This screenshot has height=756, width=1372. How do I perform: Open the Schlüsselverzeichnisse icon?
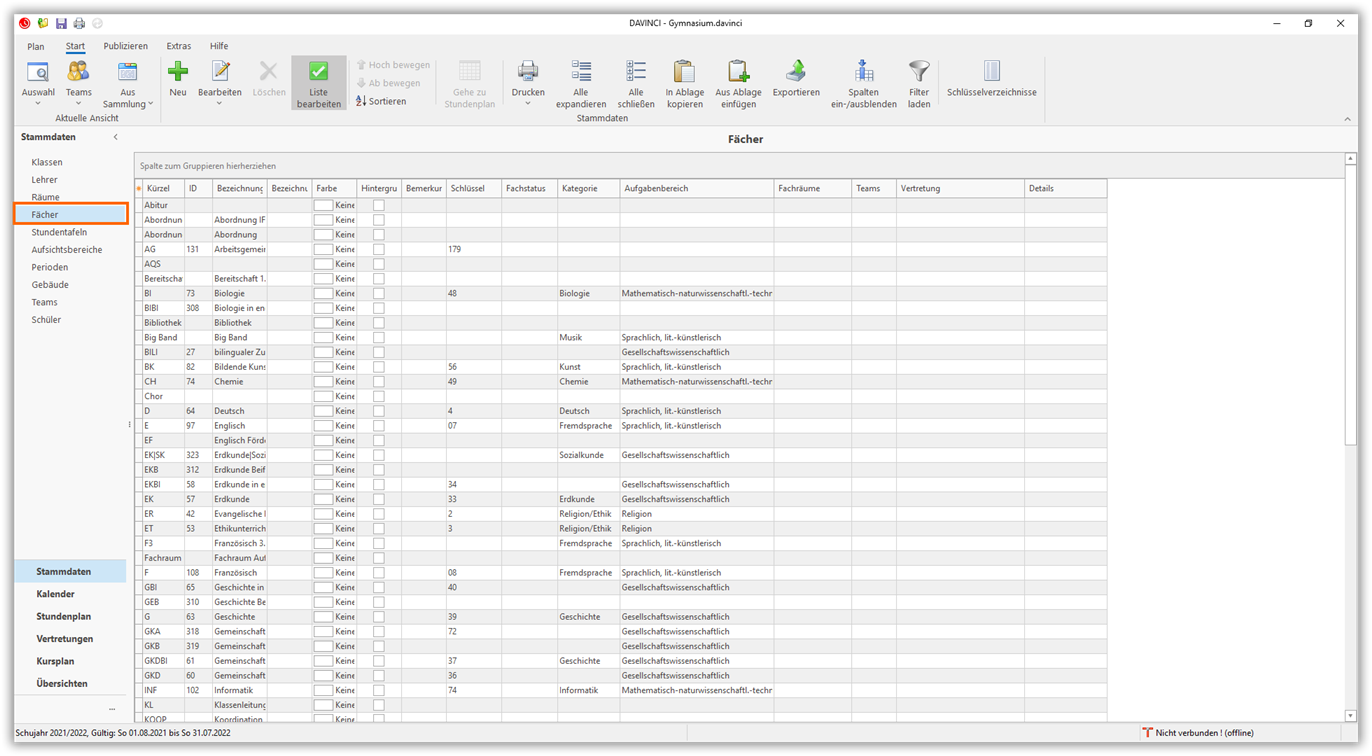(x=991, y=72)
